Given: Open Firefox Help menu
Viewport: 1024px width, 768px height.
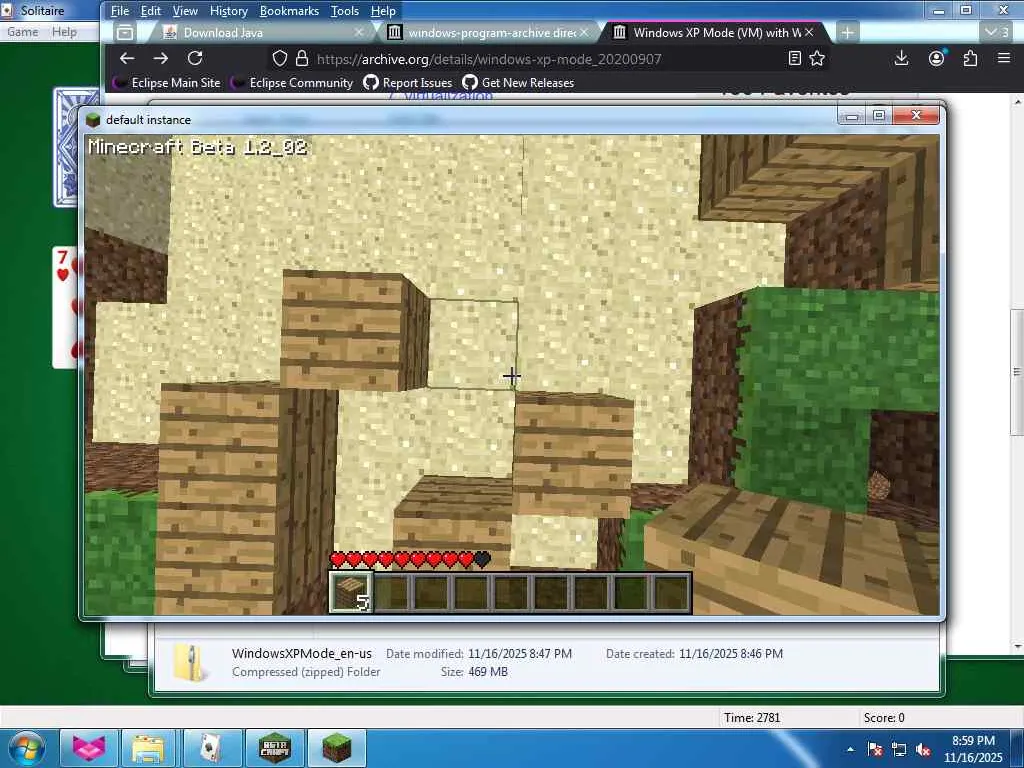Looking at the screenshot, I should pos(383,11).
